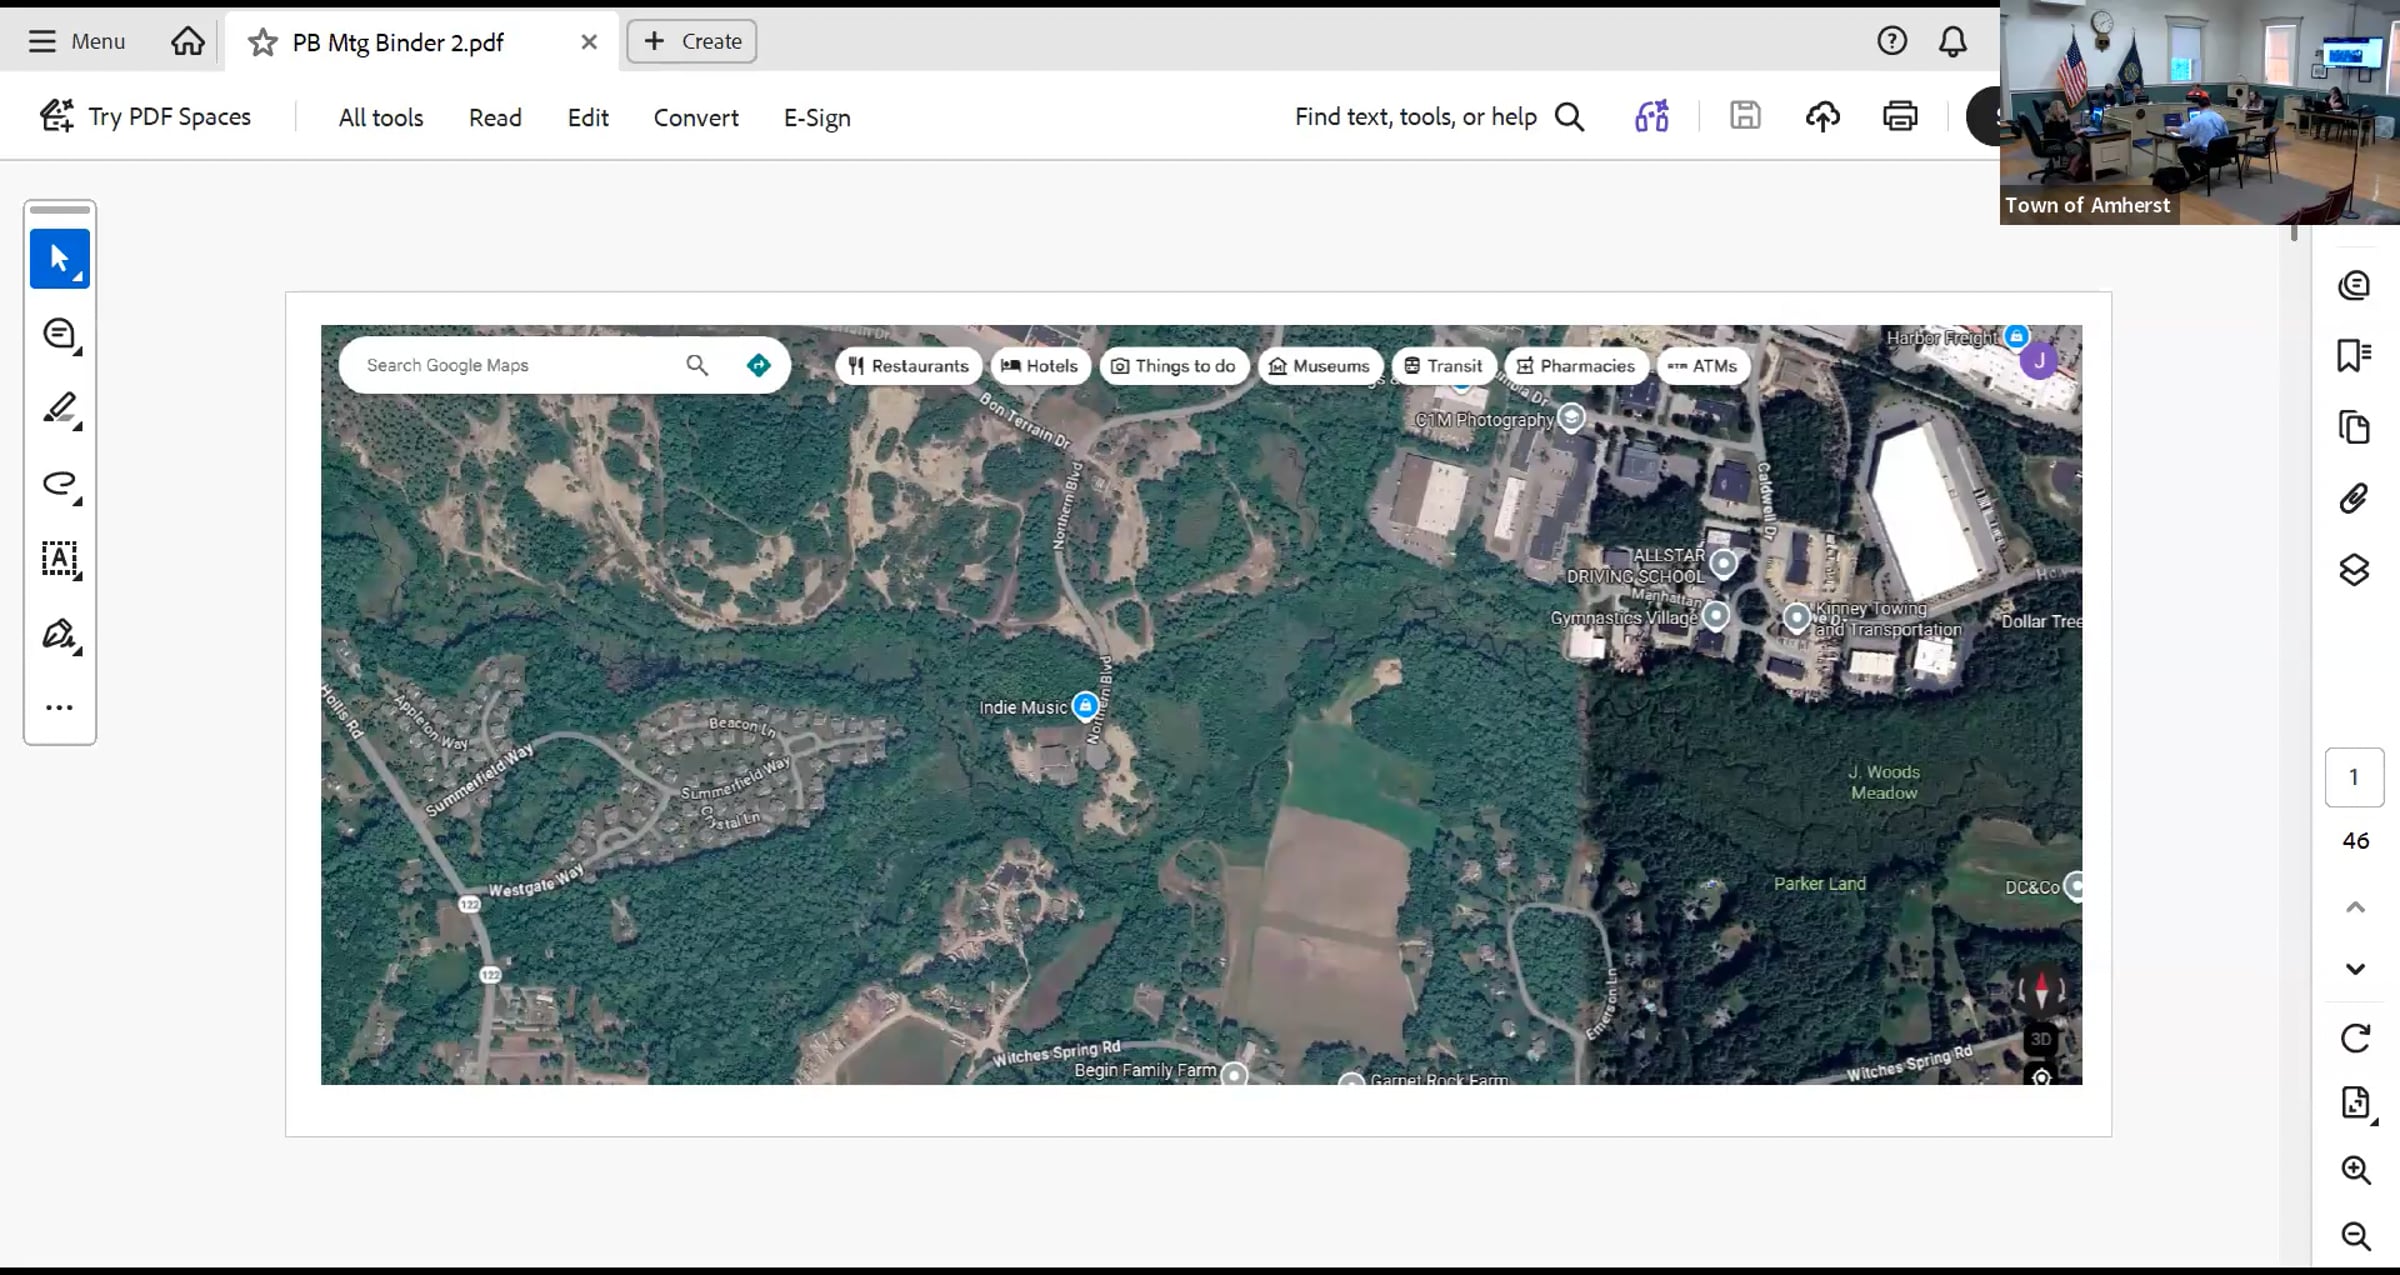This screenshot has height=1275, width=2400.
Task: Click Try PDF Spaces
Action: pyautogui.click(x=145, y=116)
